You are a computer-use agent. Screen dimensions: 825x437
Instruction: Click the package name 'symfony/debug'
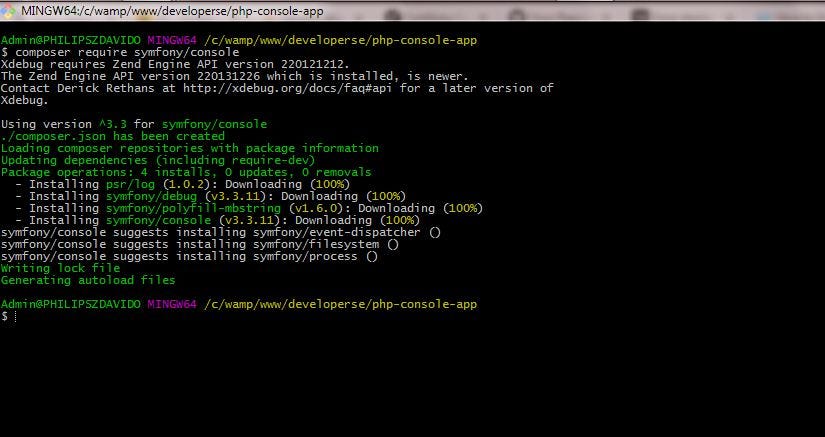[x=152, y=197]
